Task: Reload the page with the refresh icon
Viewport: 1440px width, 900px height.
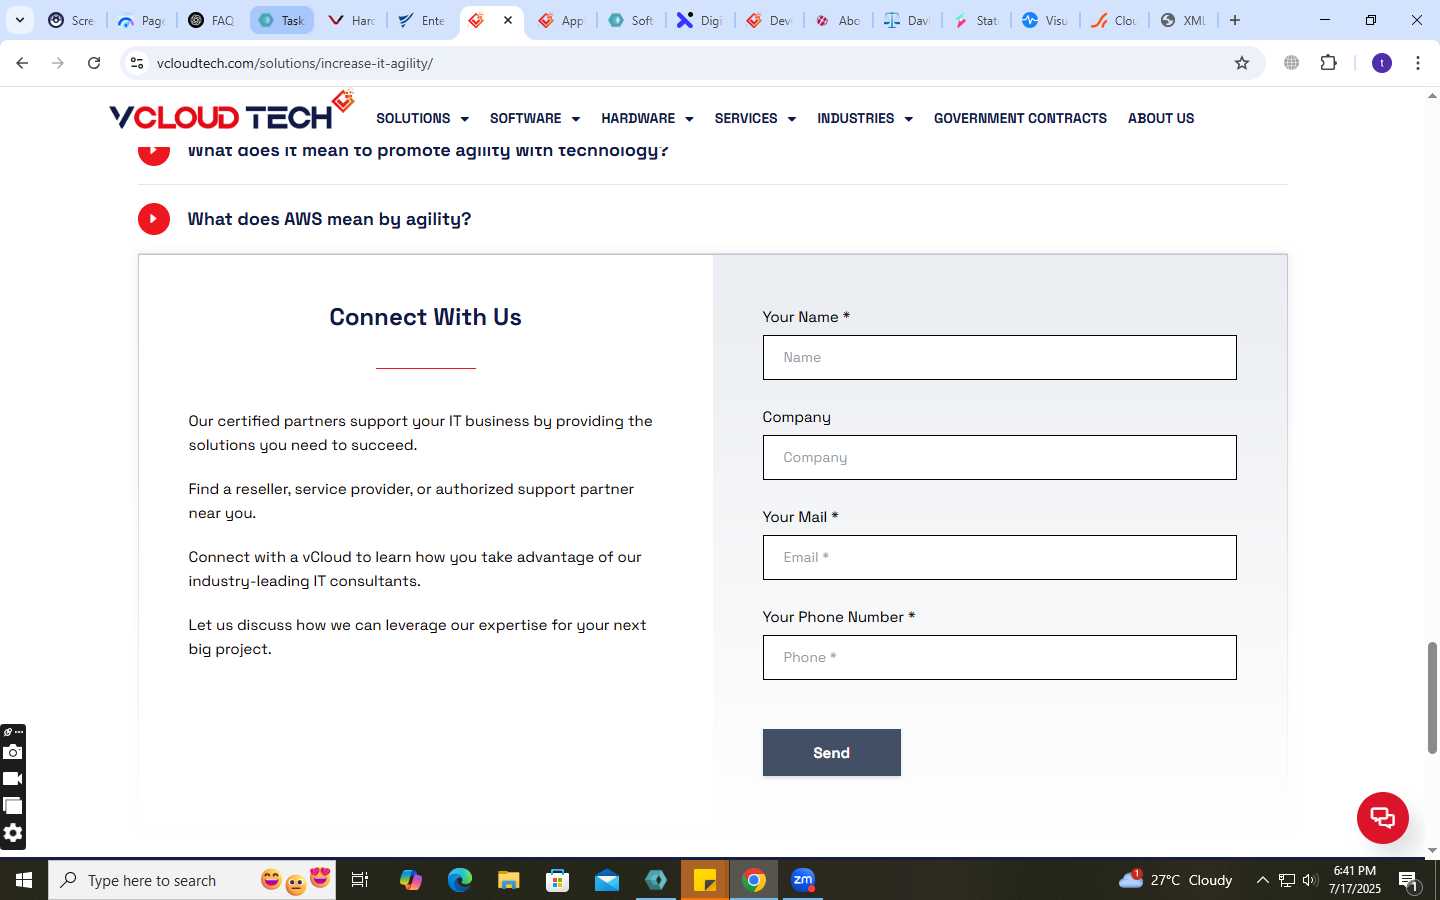Action: pyautogui.click(x=94, y=63)
